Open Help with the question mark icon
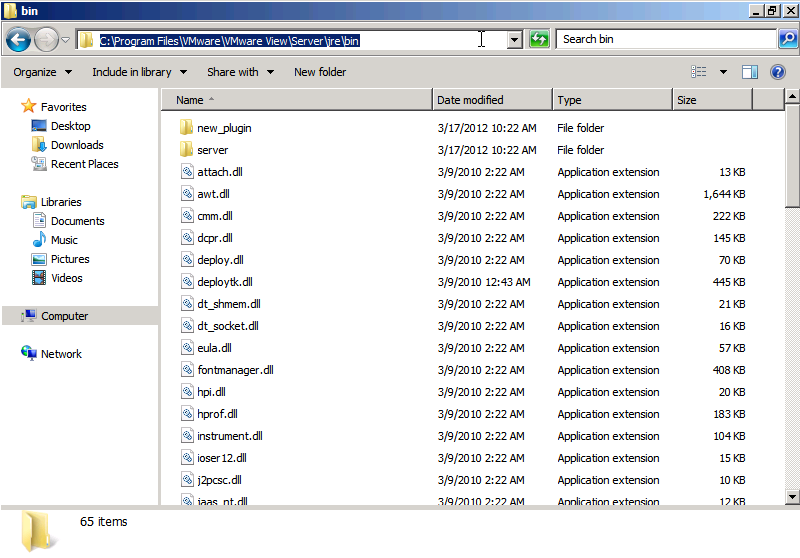The image size is (800, 558). [x=778, y=72]
